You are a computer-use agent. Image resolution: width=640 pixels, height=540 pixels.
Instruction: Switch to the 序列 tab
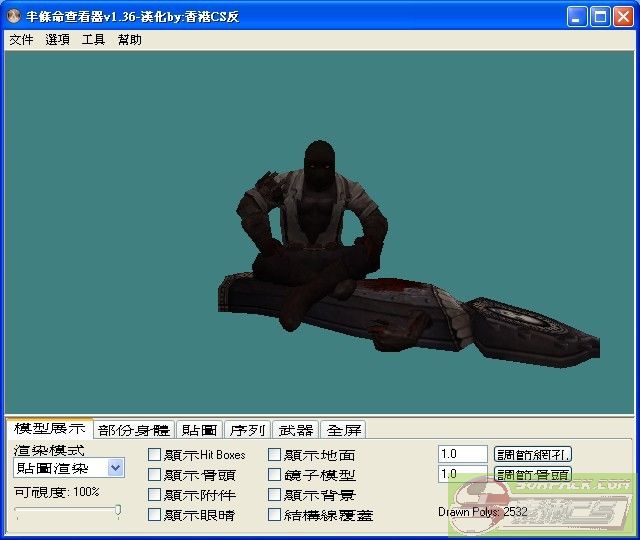(x=247, y=430)
